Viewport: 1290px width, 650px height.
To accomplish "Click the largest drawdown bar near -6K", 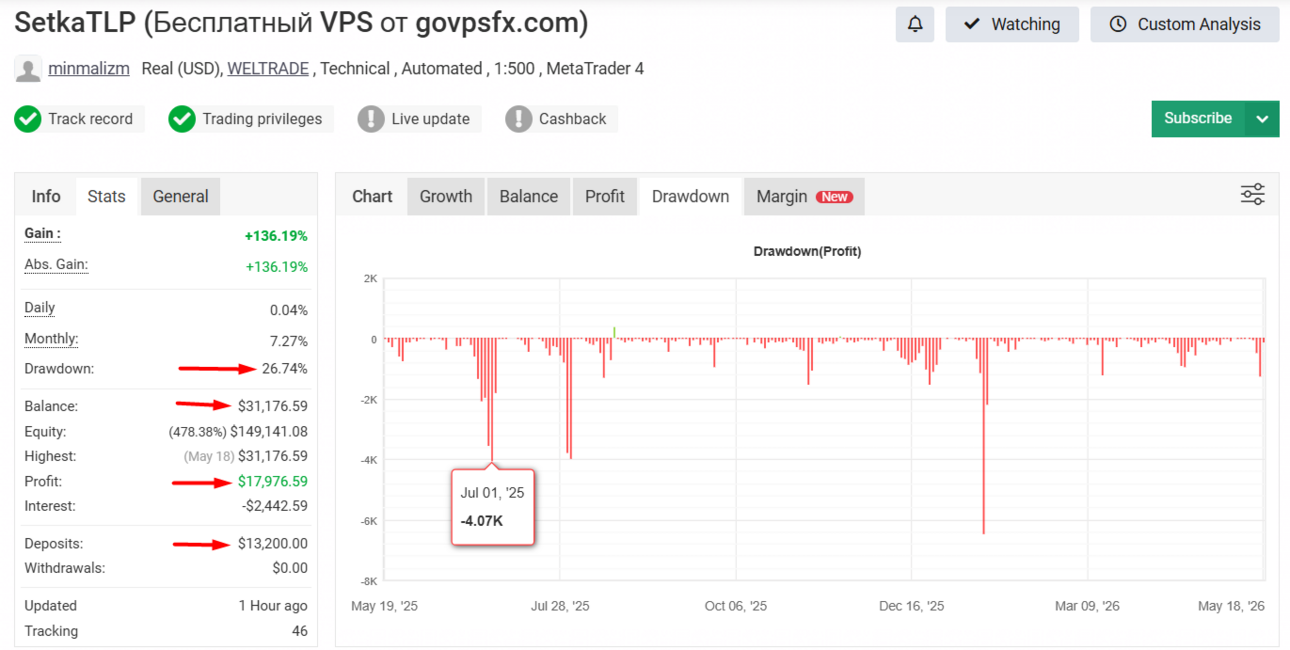I will click(984, 436).
